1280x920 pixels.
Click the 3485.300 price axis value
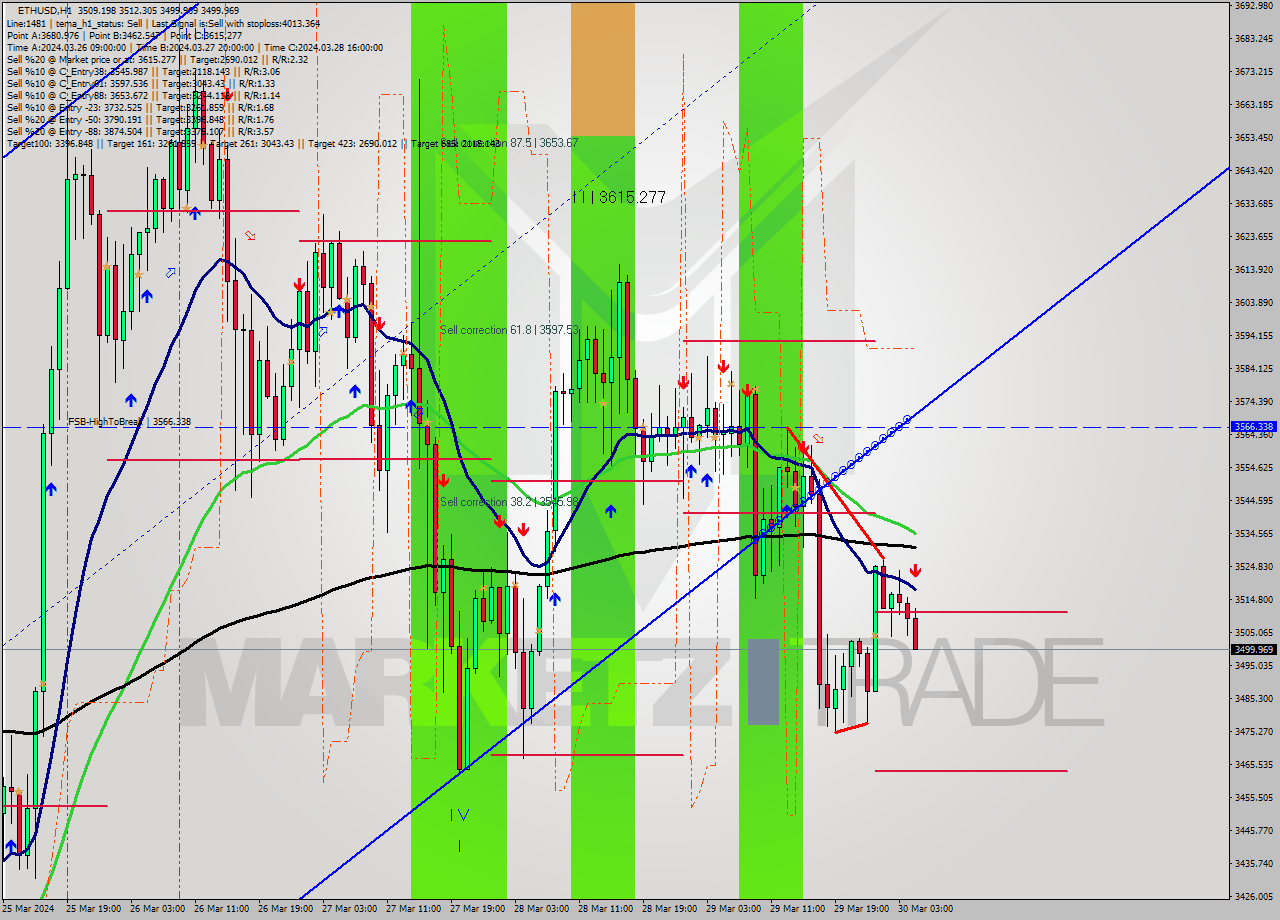(1254, 699)
